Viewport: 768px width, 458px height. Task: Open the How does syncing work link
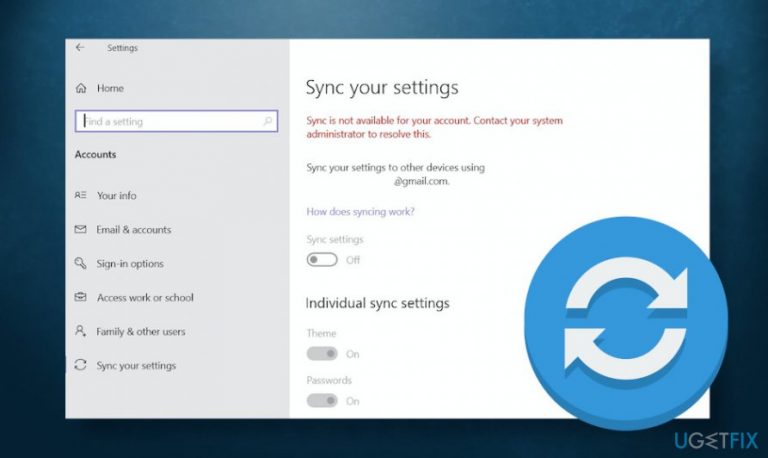pyautogui.click(x=360, y=212)
